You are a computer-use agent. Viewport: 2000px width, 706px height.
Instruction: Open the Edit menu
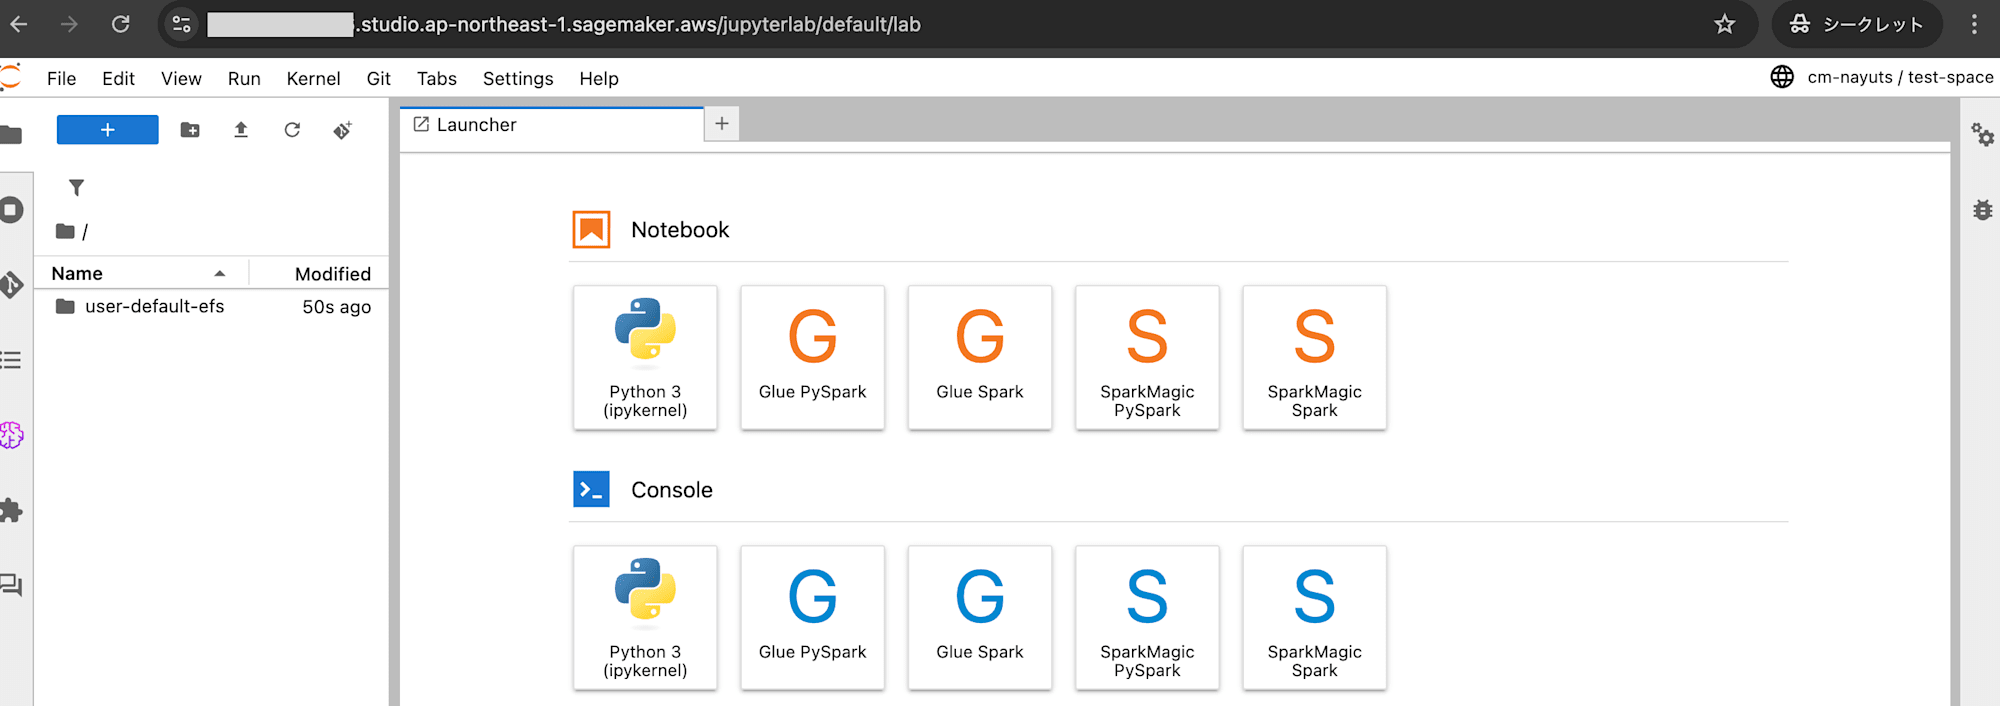pos(118,78)
